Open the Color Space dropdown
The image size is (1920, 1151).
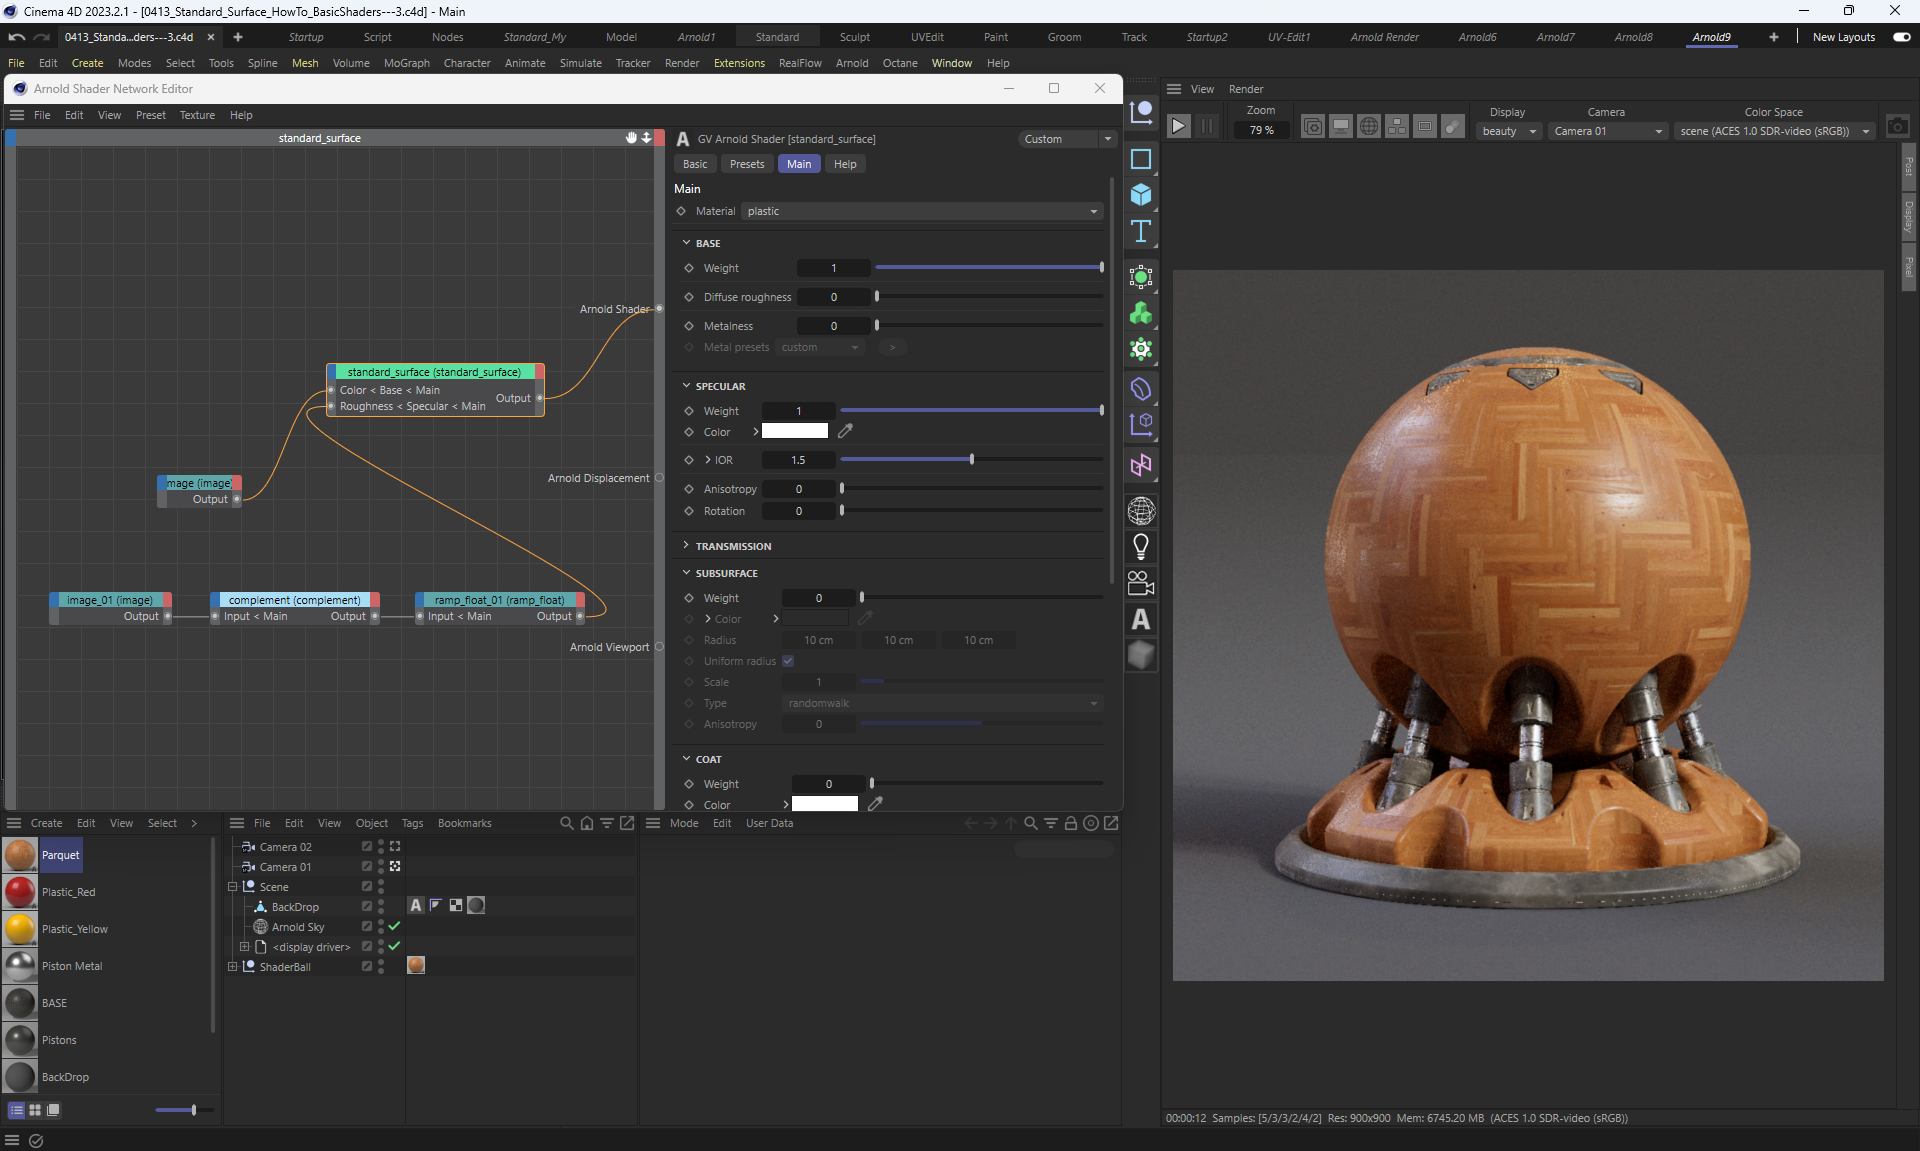point(1774,131)
